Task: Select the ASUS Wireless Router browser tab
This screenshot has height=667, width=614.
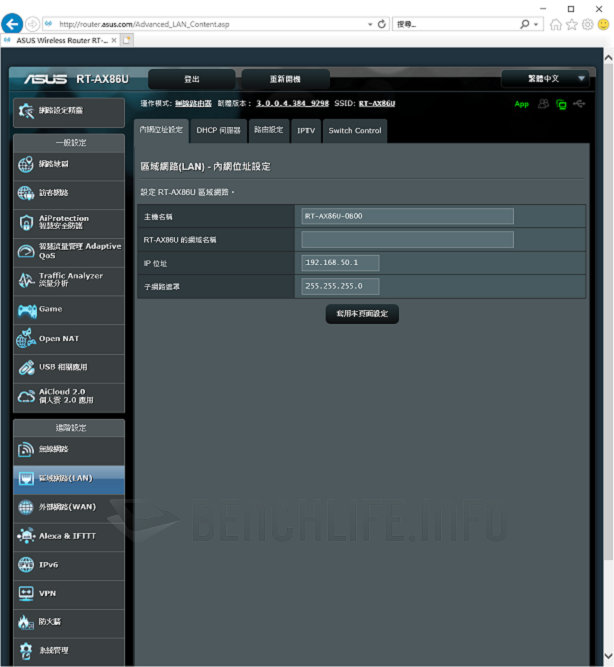Action: point(60,41)
